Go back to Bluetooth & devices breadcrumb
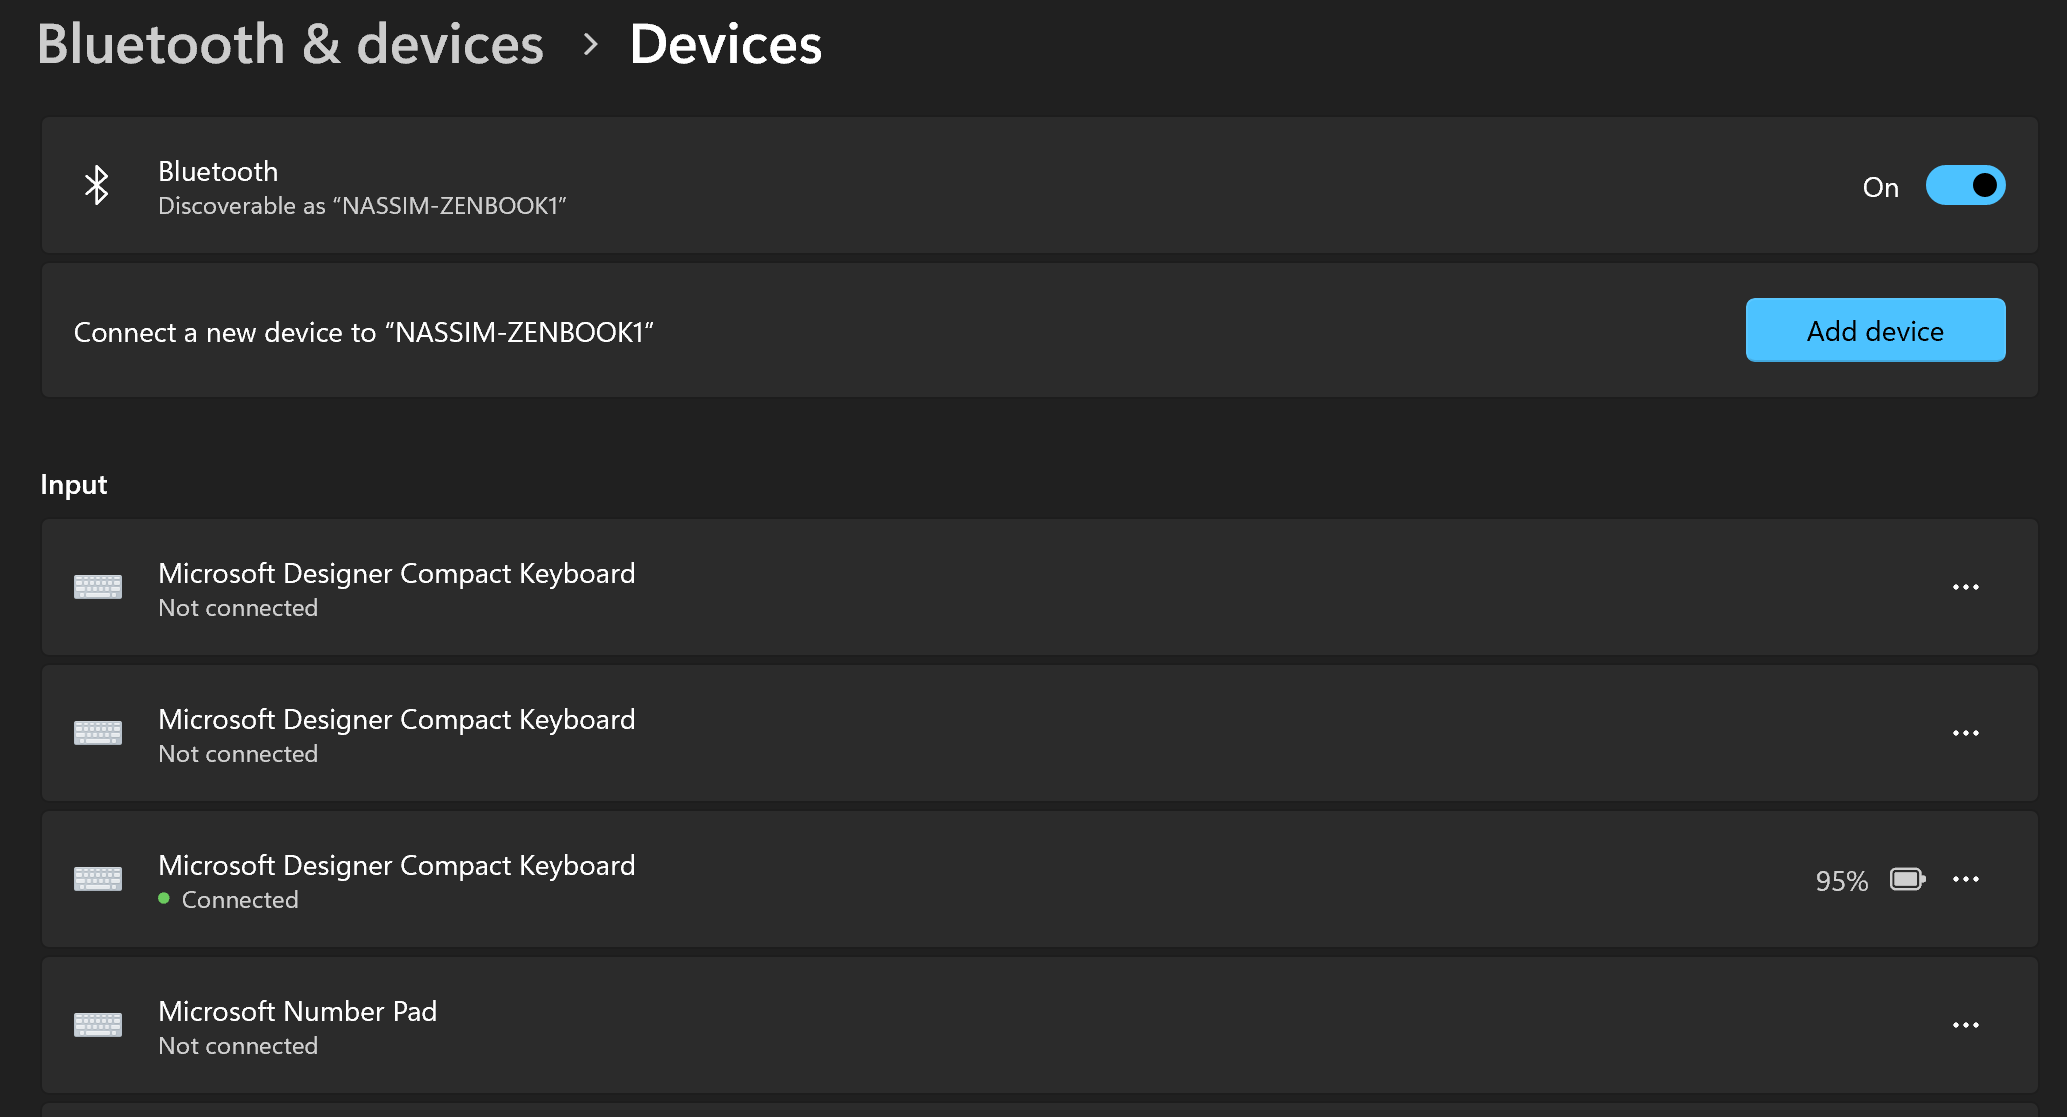Viewport: 2067px width, 1117px height. (x=290, y=44)
